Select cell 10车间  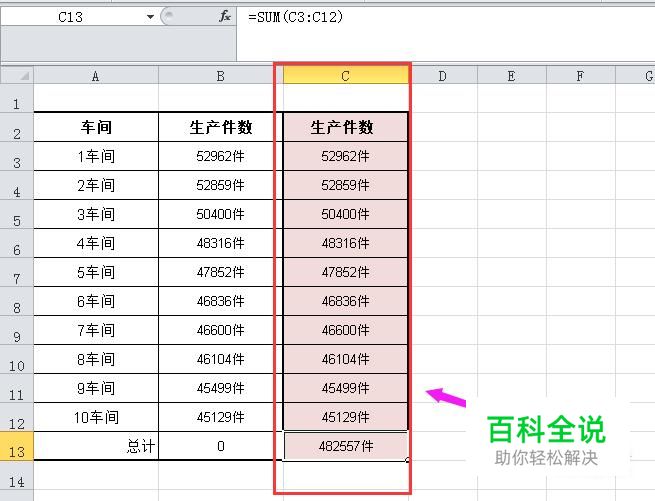(x=96, y=417)
